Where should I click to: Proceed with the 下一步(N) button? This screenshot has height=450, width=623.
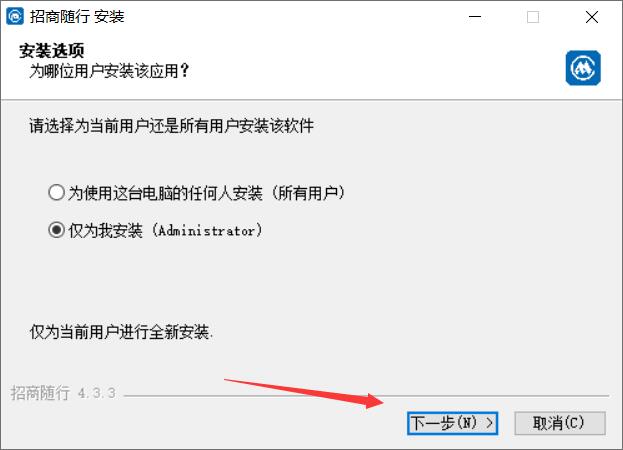pyautogui.click(x=452, y=423)
